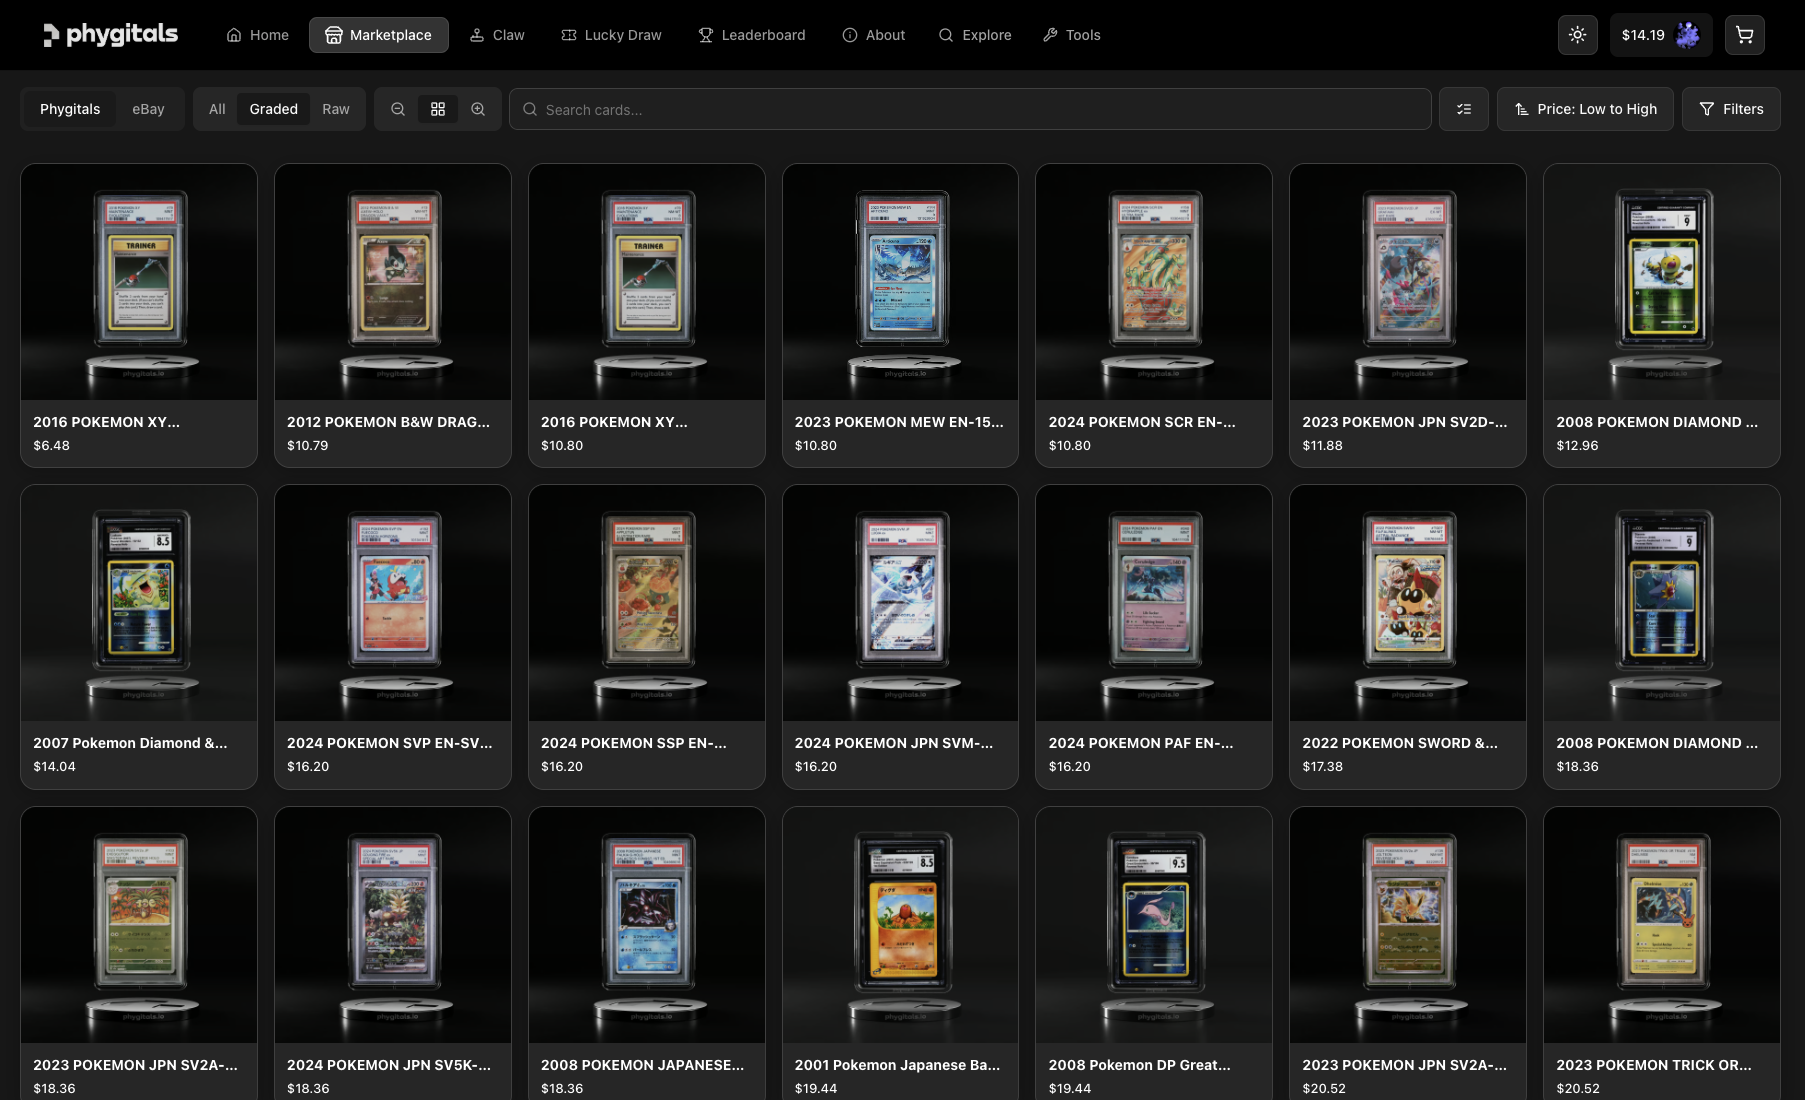Open 2023 Pokemon Trick Or card
This screenshot has height=1100, width=1805.
click(x=1662, y=953)
